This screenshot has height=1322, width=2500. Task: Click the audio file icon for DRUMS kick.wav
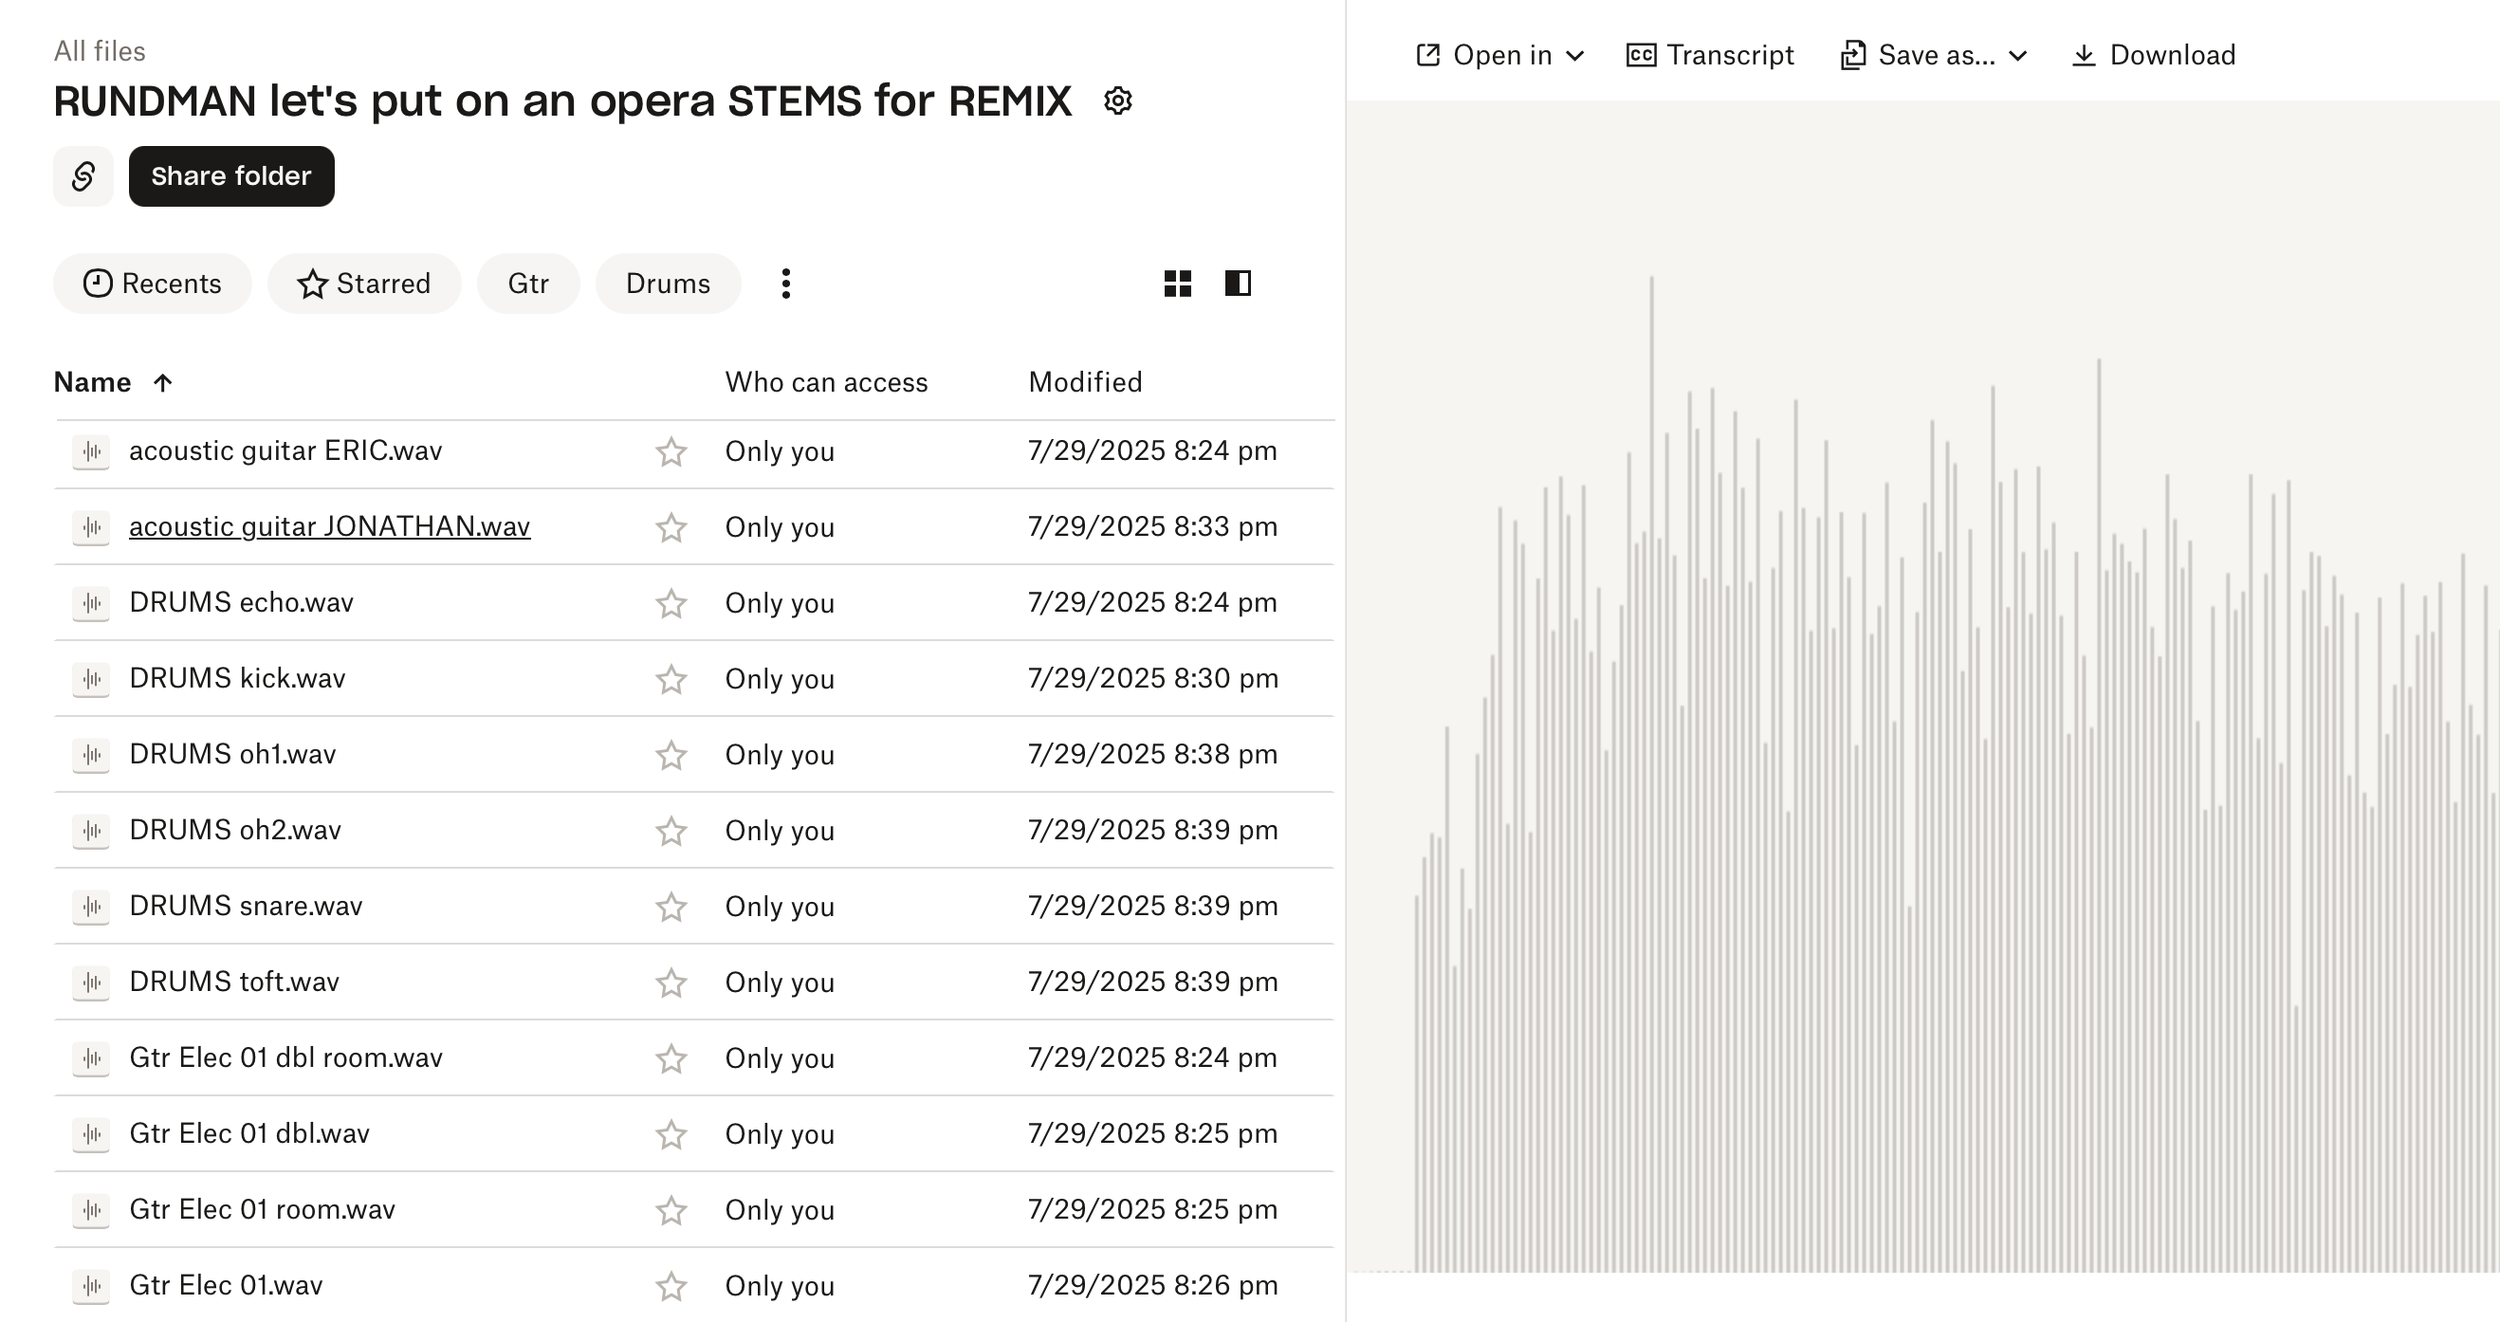[92, 679]
